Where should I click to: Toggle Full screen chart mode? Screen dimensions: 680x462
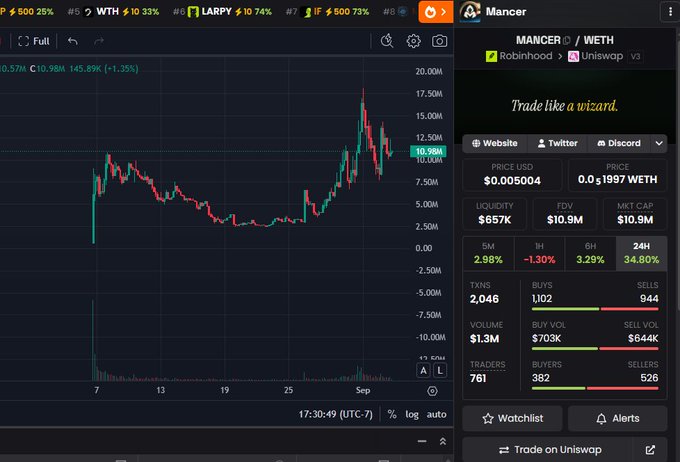[x=34, y=41]
